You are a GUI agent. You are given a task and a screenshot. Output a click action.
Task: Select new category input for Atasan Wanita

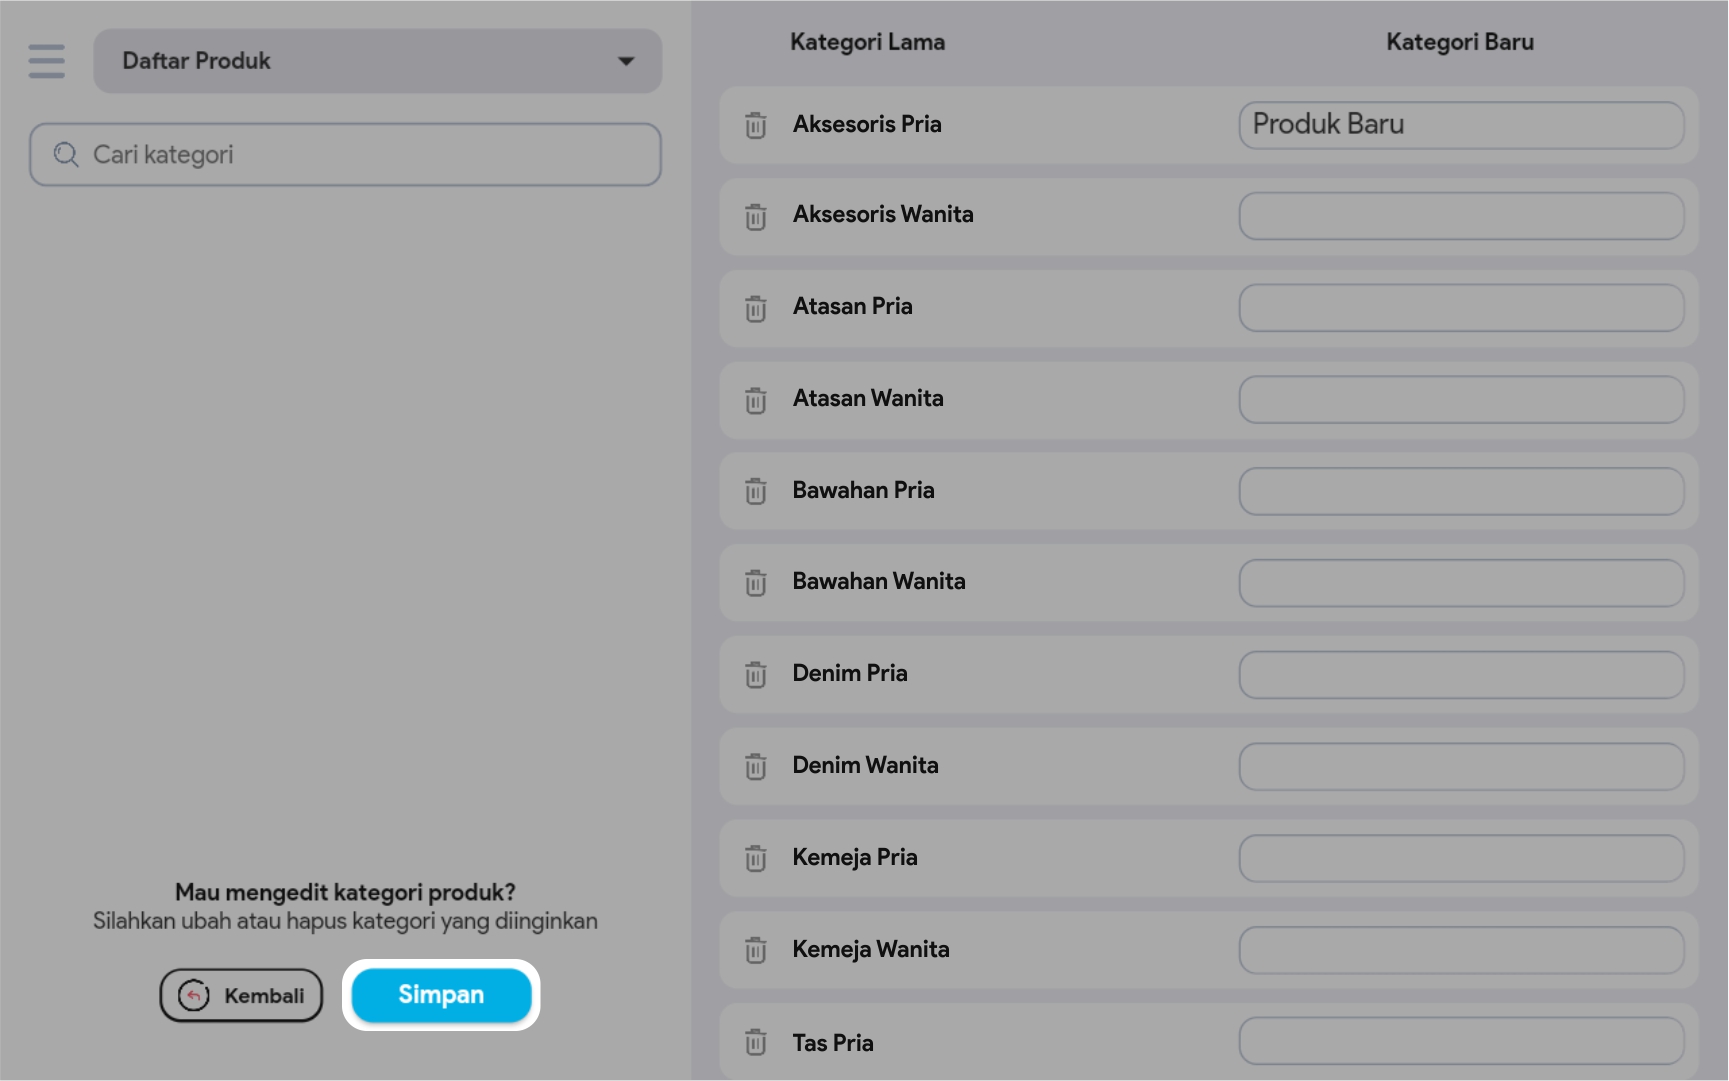(1460, 399)
